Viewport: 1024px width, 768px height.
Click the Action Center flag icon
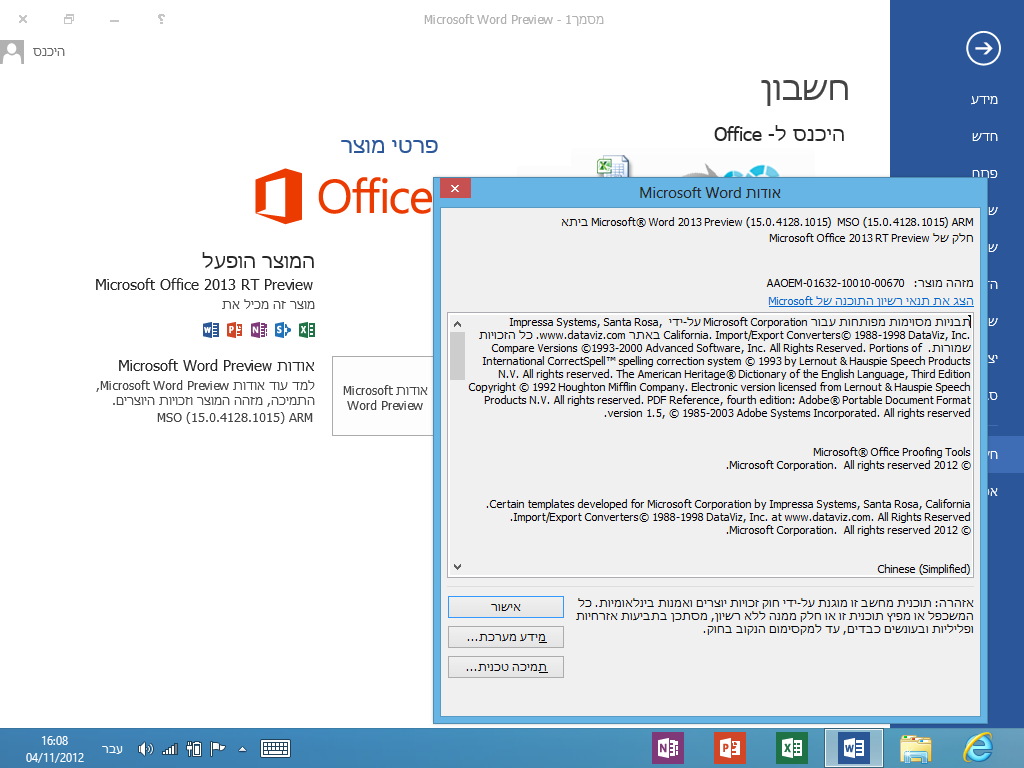click(217, 748)
